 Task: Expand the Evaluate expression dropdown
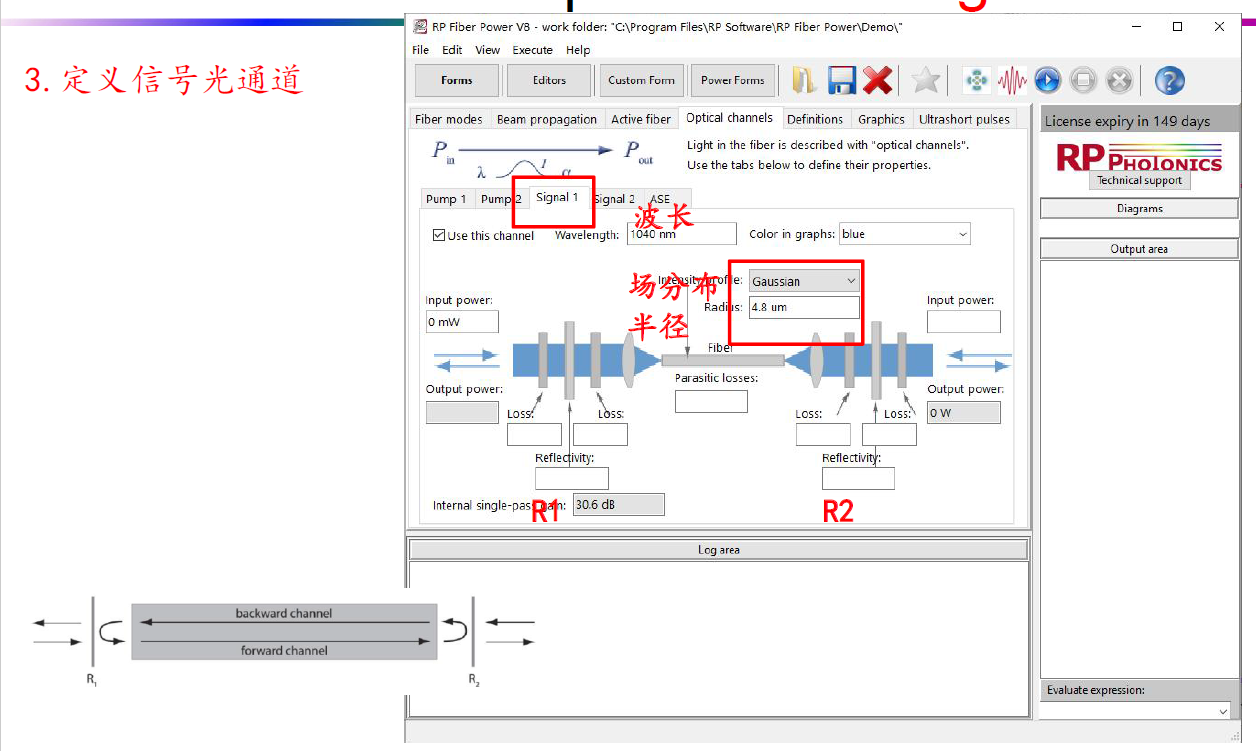[1223, 711]
